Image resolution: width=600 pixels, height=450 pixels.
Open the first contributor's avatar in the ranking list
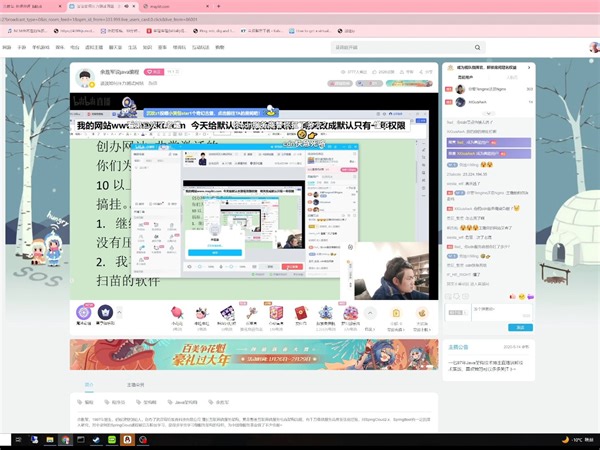[460, 89]
